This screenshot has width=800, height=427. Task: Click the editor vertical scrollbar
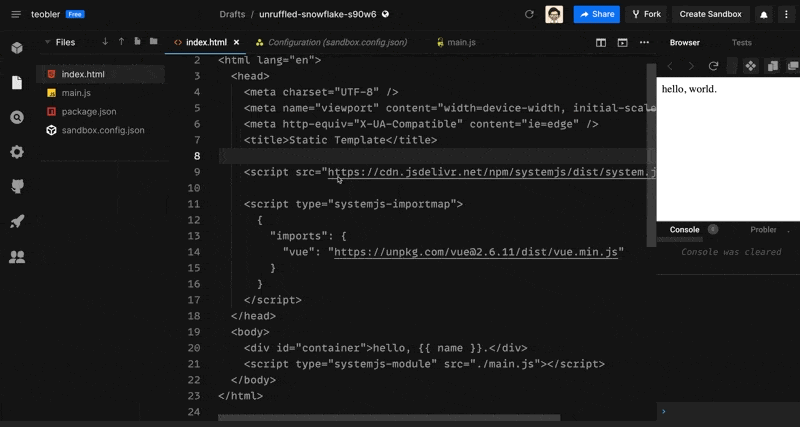(x=651, y=155)
